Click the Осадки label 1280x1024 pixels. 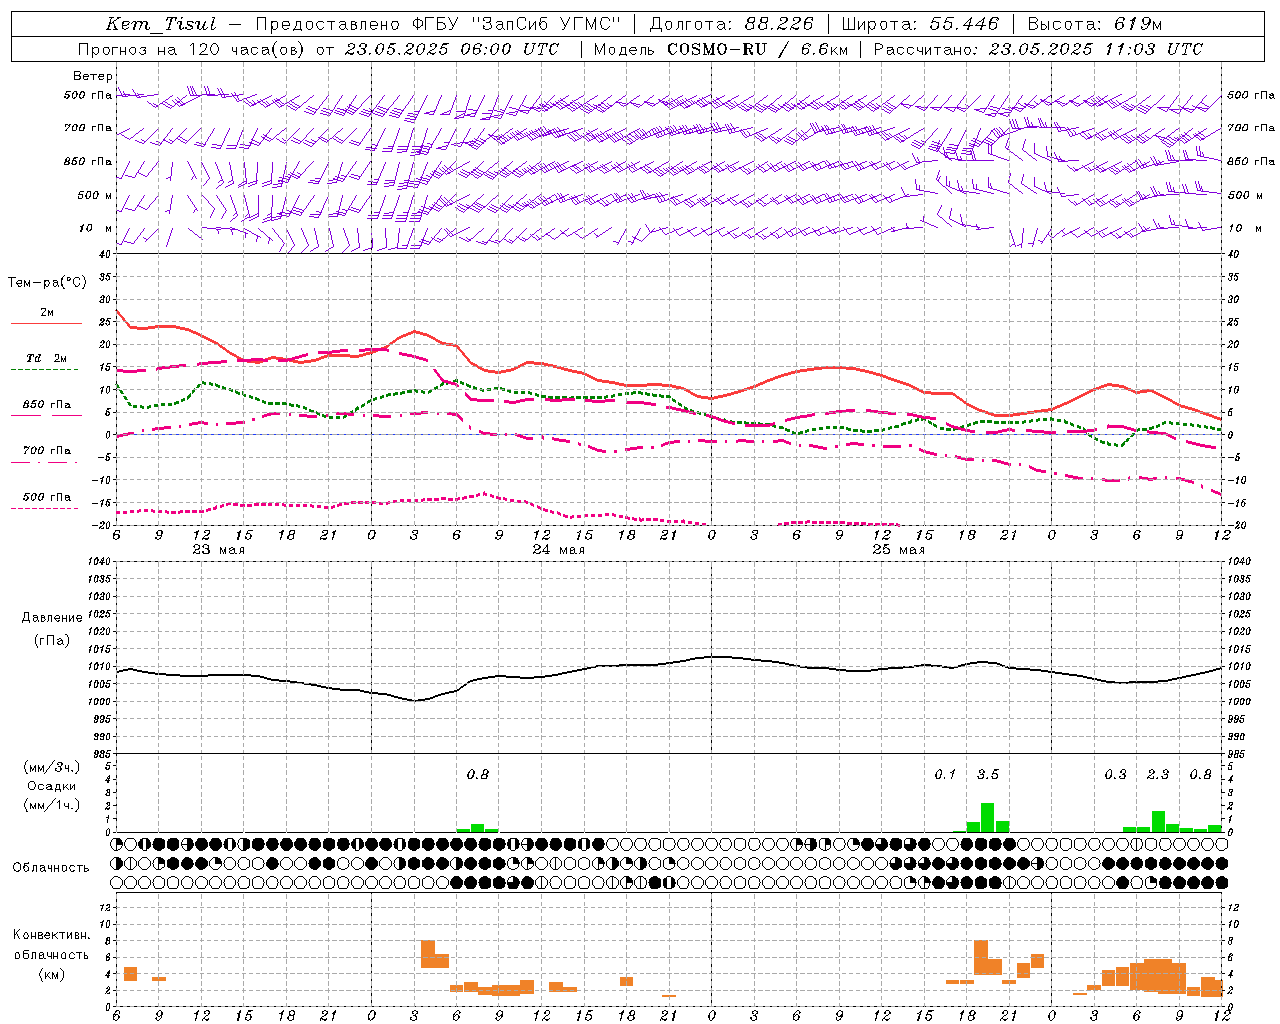pyautogui.click(x=51, y=786)
